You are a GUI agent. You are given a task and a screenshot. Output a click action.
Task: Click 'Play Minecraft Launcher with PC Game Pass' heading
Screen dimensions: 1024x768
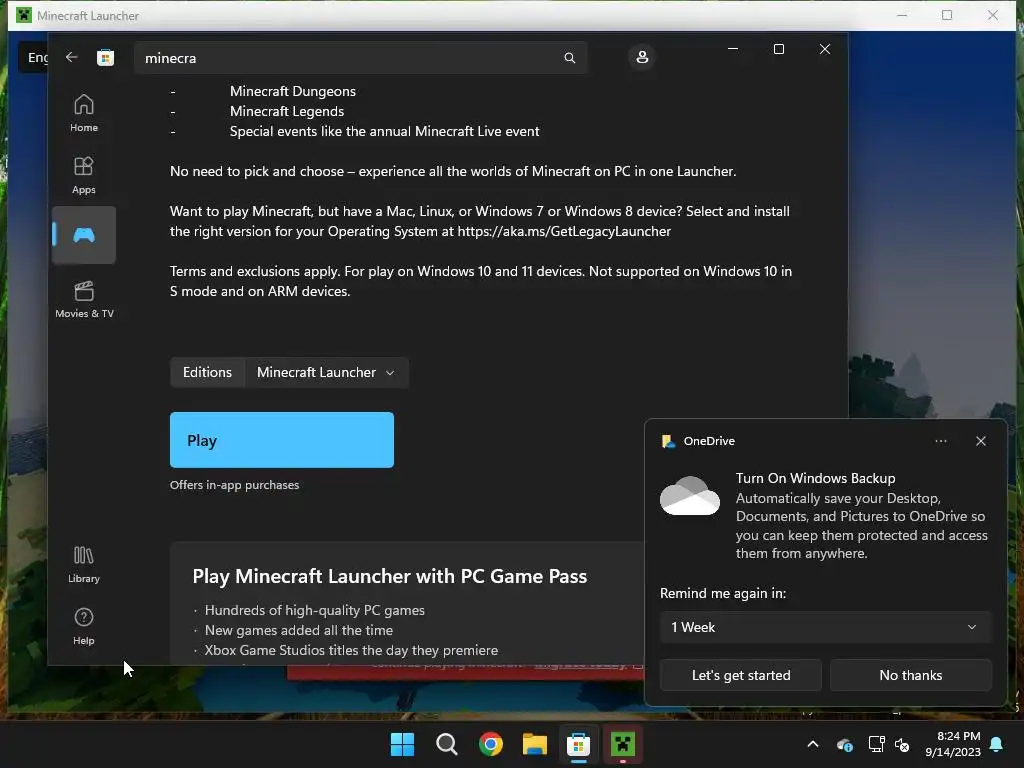pos(389,576)
